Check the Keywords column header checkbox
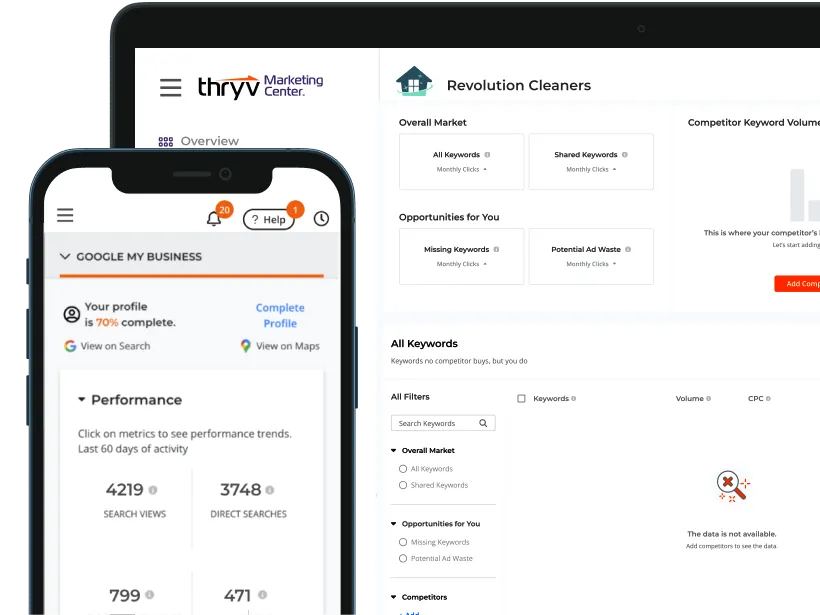 (521, 398)
